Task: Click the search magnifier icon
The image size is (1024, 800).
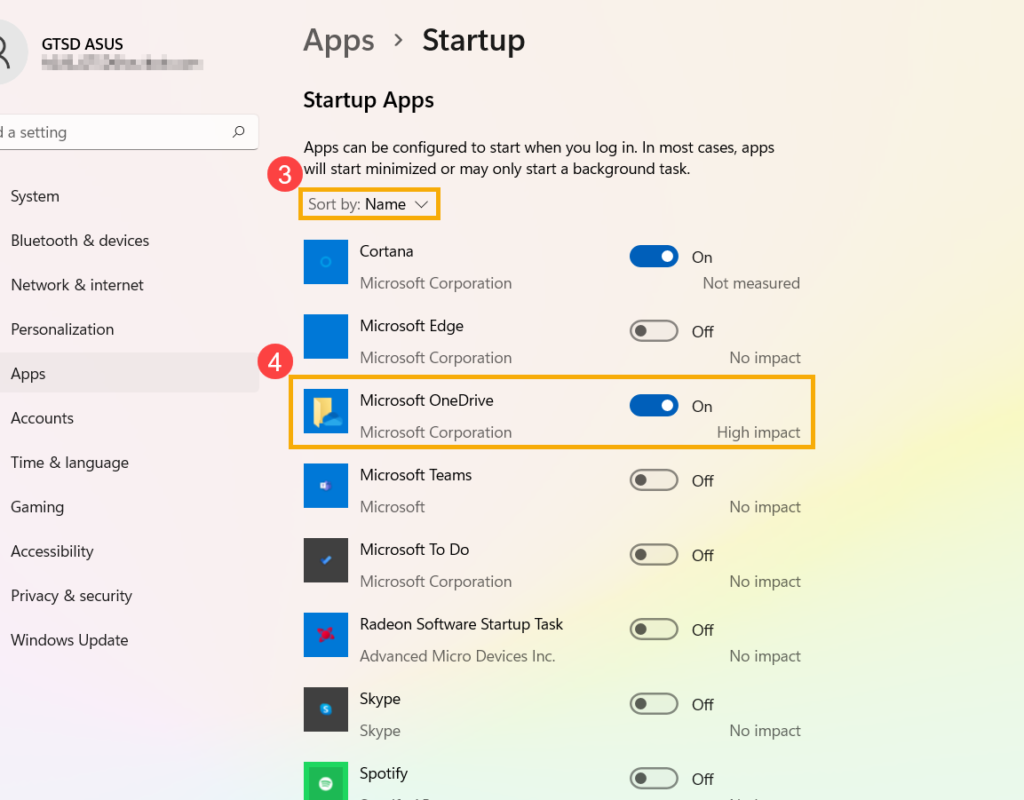Action: [238, 132]
